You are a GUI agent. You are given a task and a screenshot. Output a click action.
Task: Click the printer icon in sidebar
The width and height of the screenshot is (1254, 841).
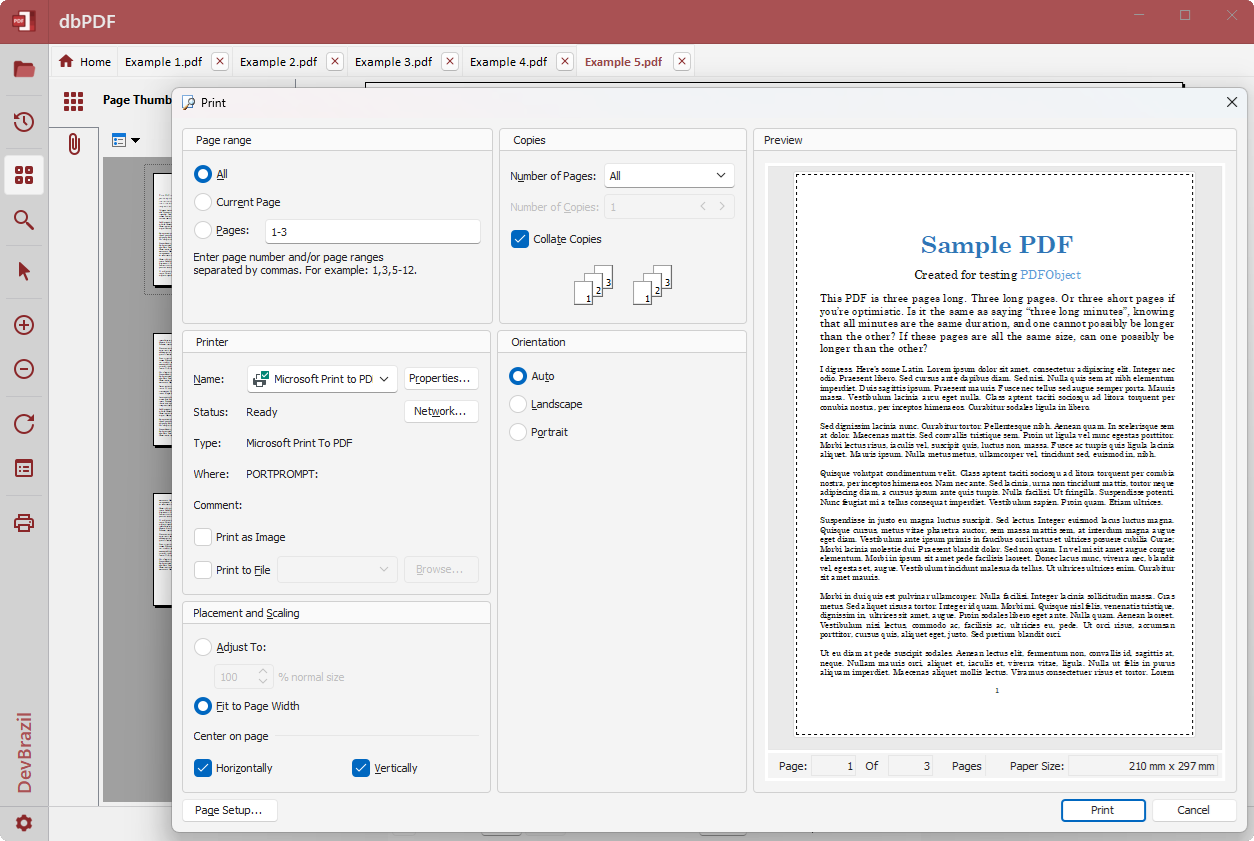pos(24,523)
